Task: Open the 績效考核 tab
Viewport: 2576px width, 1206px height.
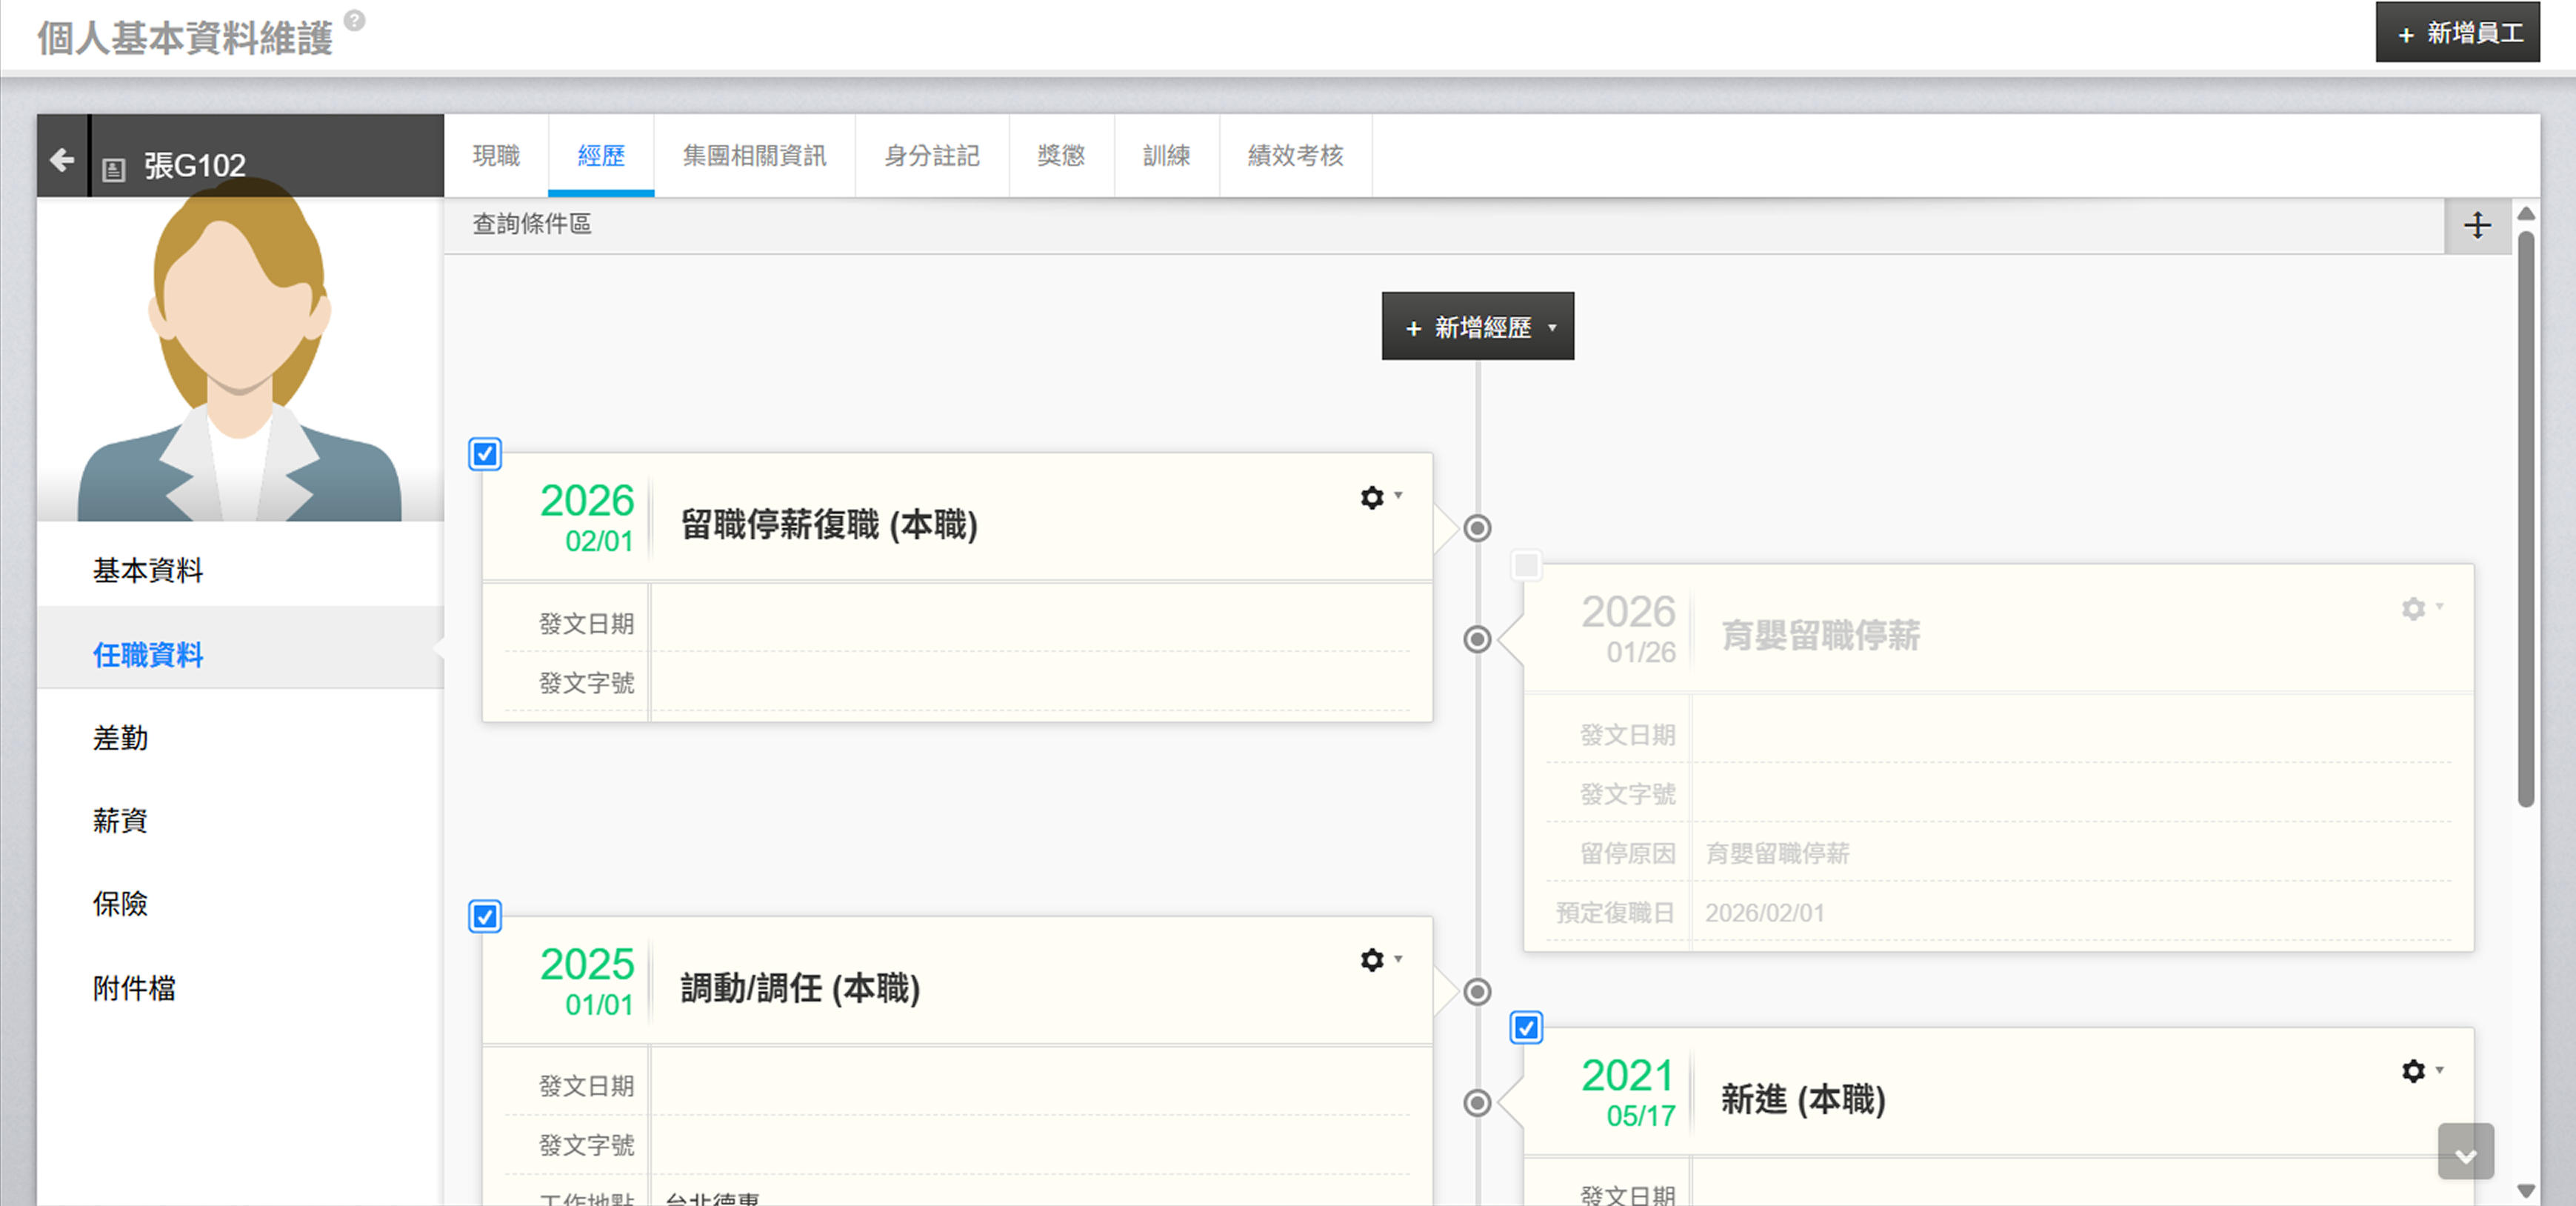Action: 1295,156
